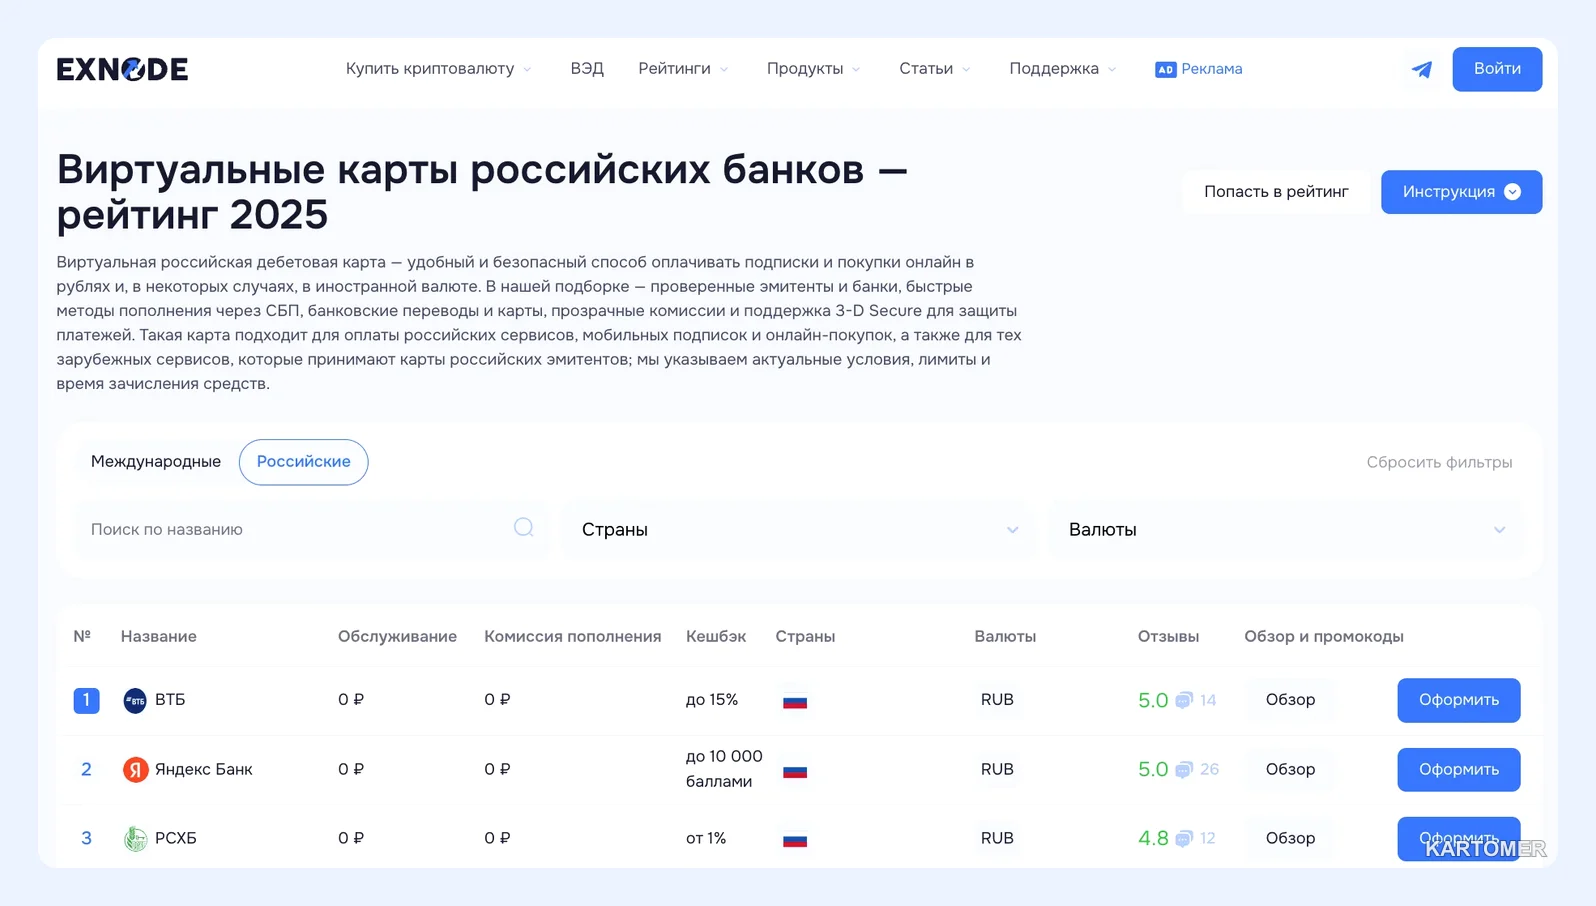Click Попасть в рейтинг button
The height and width of the screenshot is (906, 1596).
coord(1276,192)
